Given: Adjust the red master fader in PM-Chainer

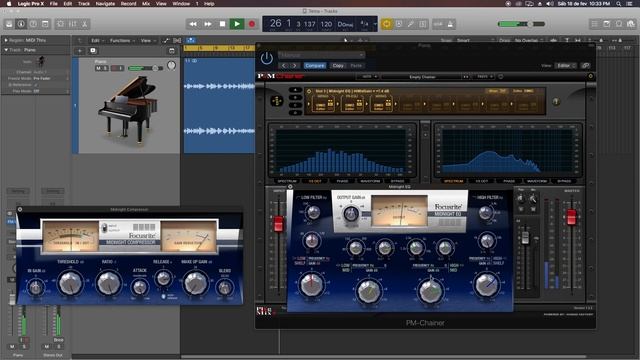Looking at the screenshot, I should pyautogui.click(x=571, y=217).
